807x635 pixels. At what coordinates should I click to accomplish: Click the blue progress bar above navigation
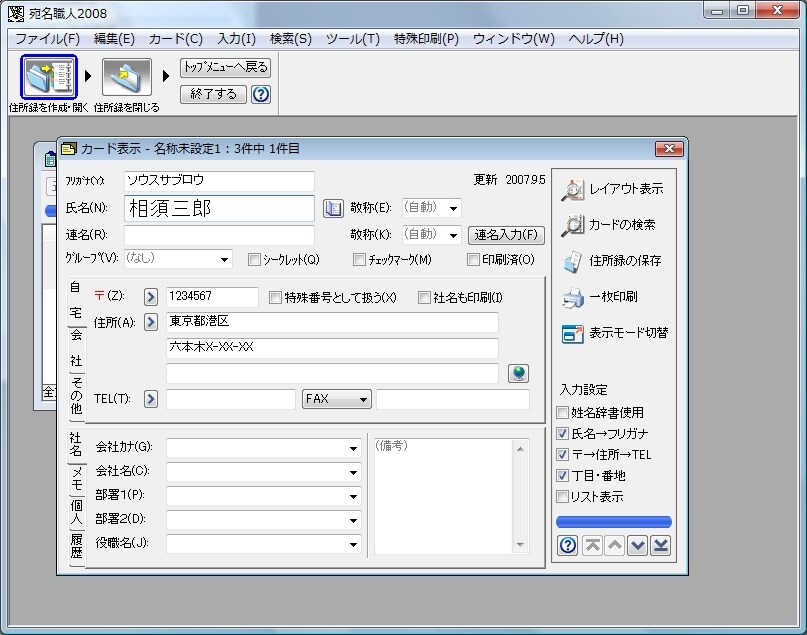613,522
